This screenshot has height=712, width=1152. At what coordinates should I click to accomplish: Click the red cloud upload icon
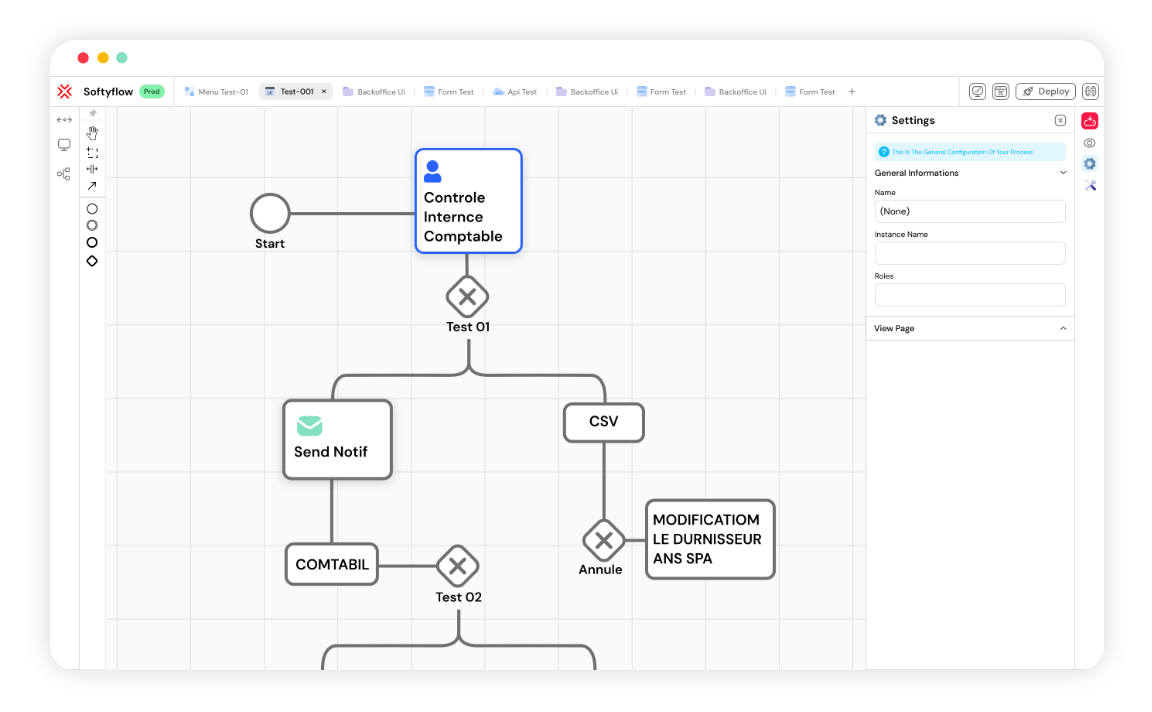(x=1089, y=120)
